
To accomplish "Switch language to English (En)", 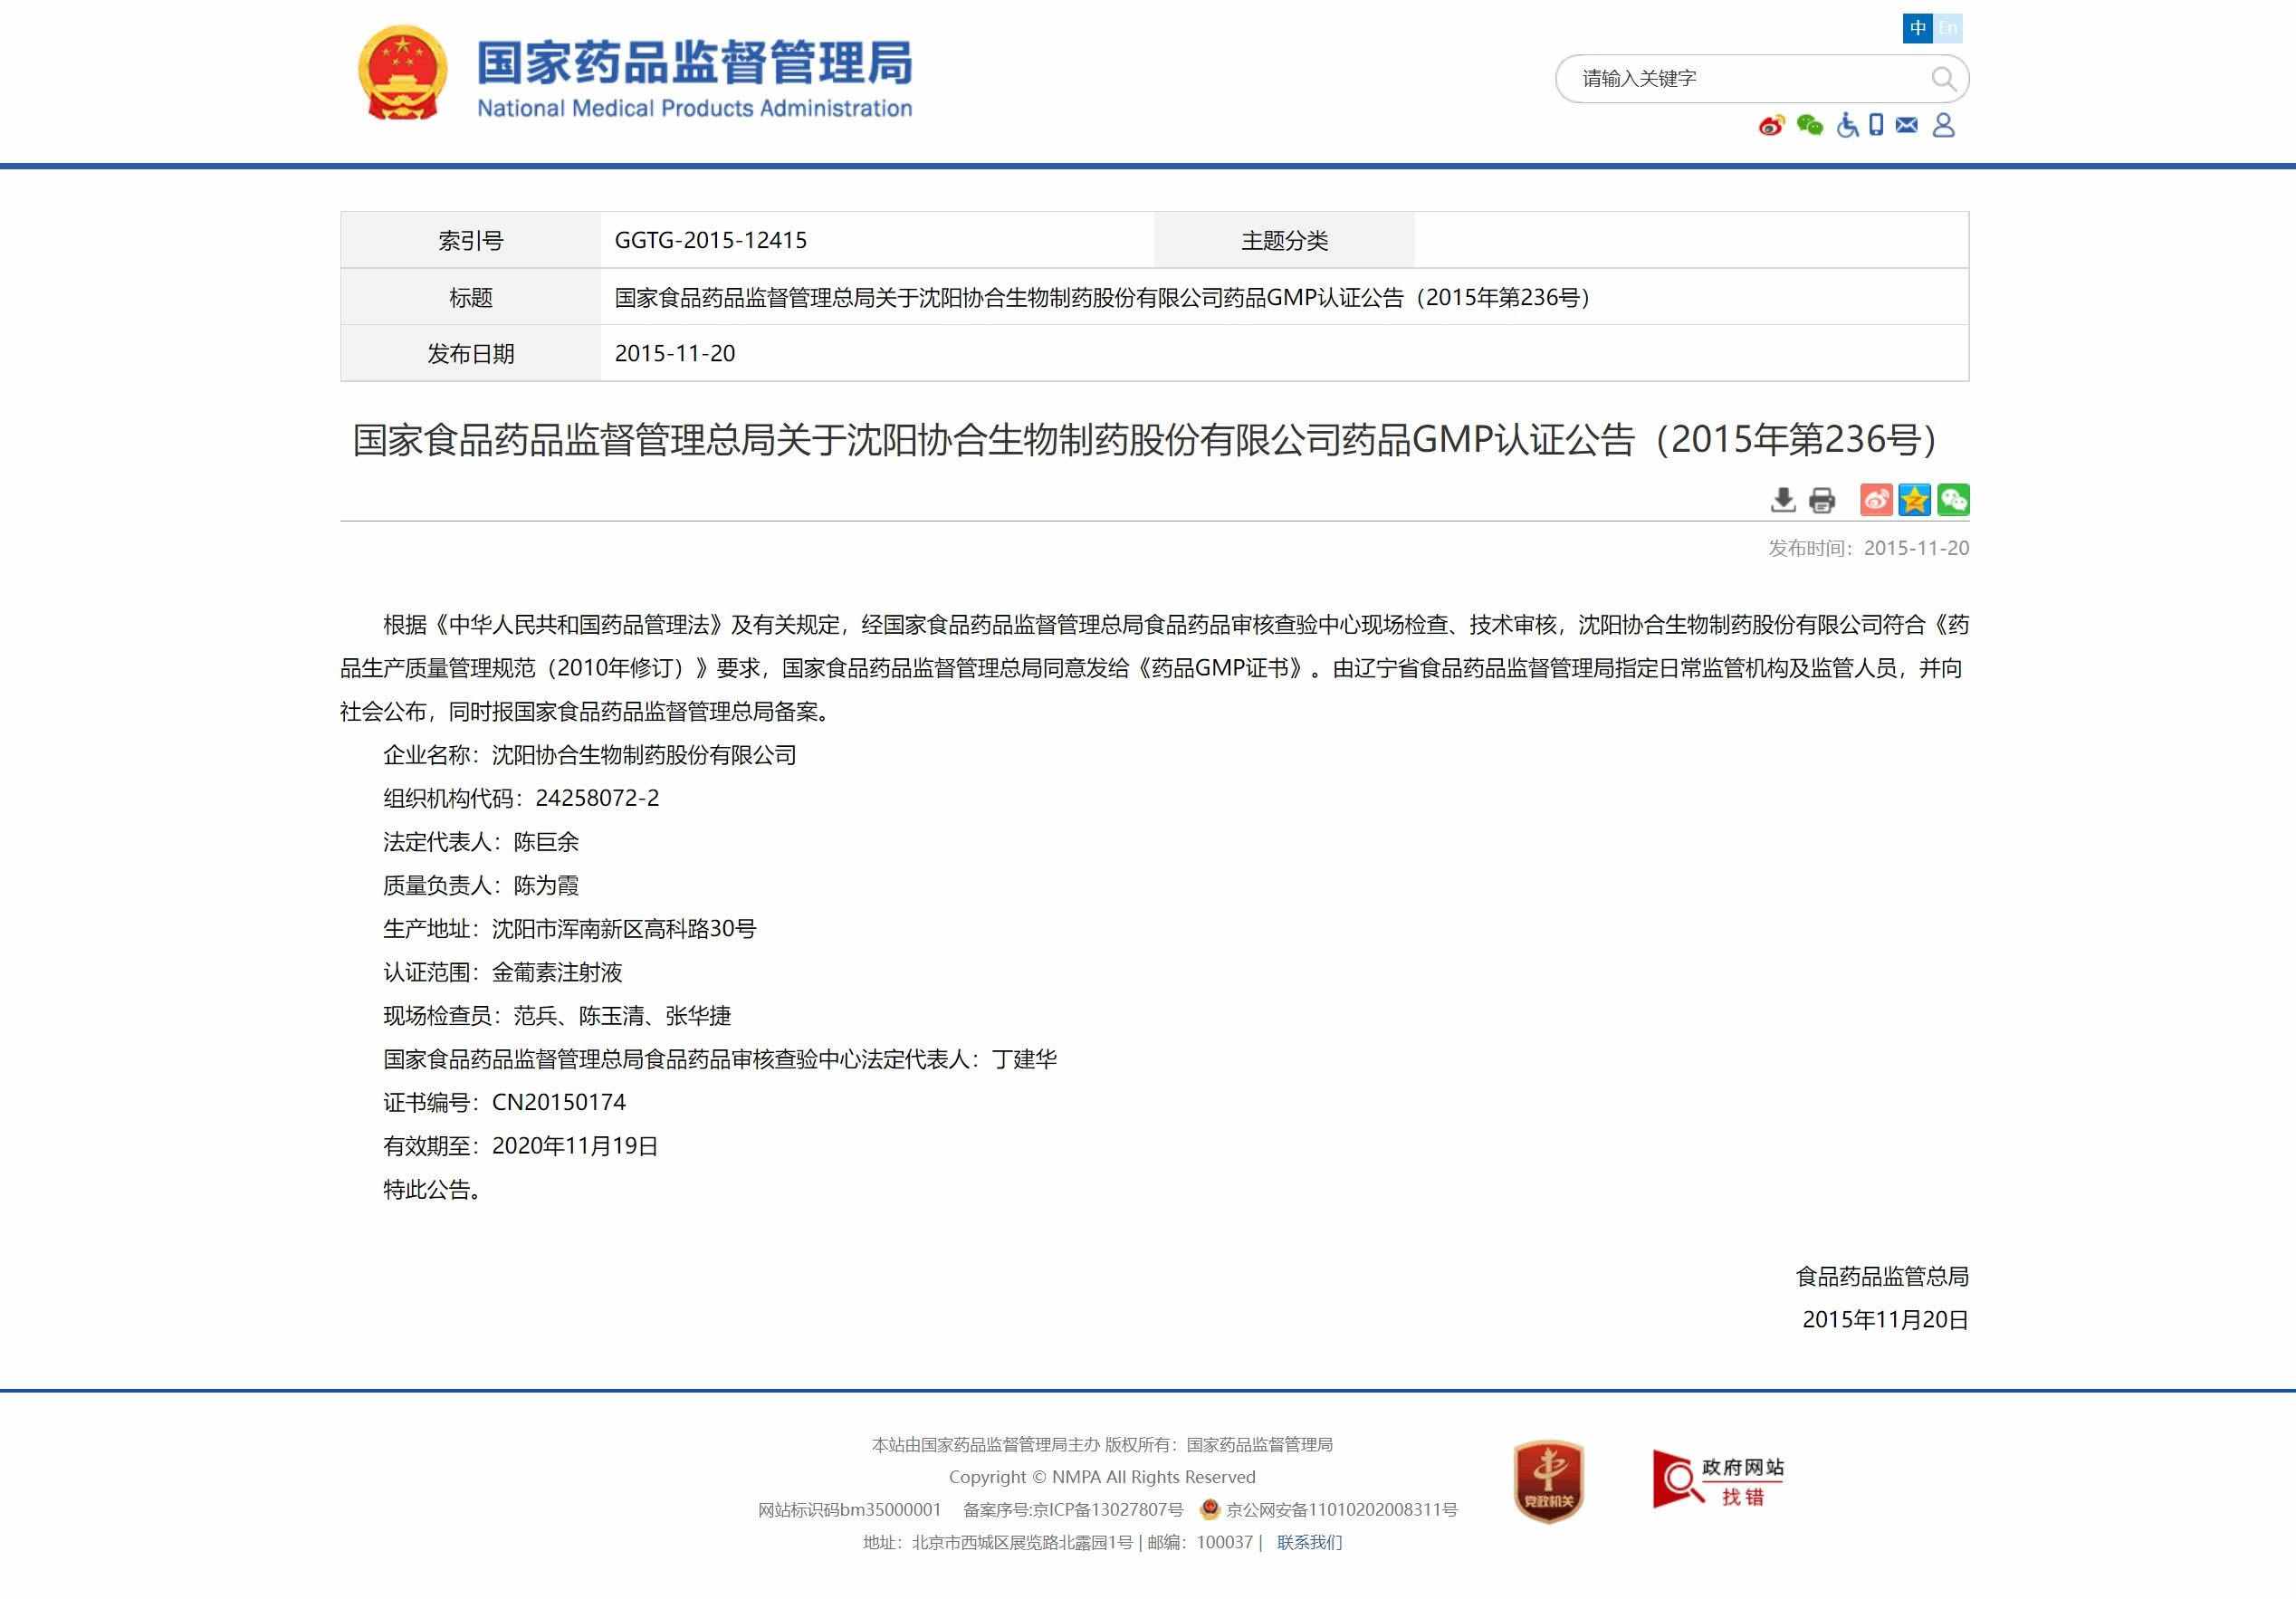I will click(x=1947, y=28).
